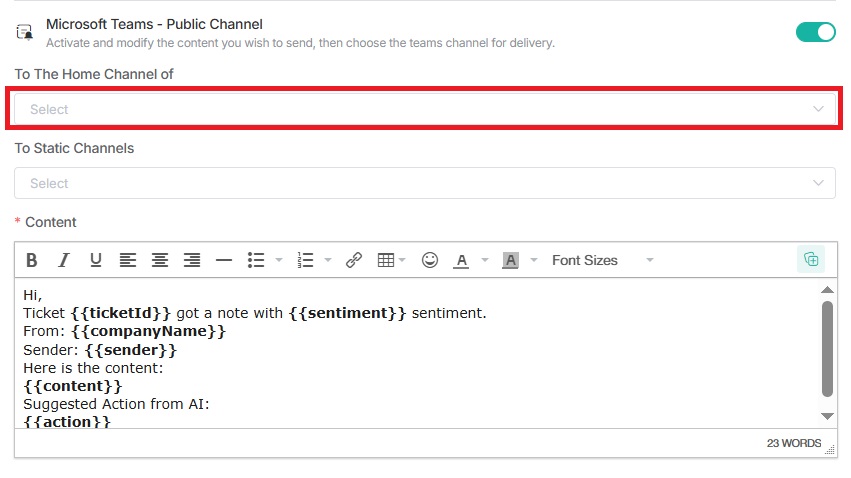Click the {{ticketId}} variable text

coord(120,313)
